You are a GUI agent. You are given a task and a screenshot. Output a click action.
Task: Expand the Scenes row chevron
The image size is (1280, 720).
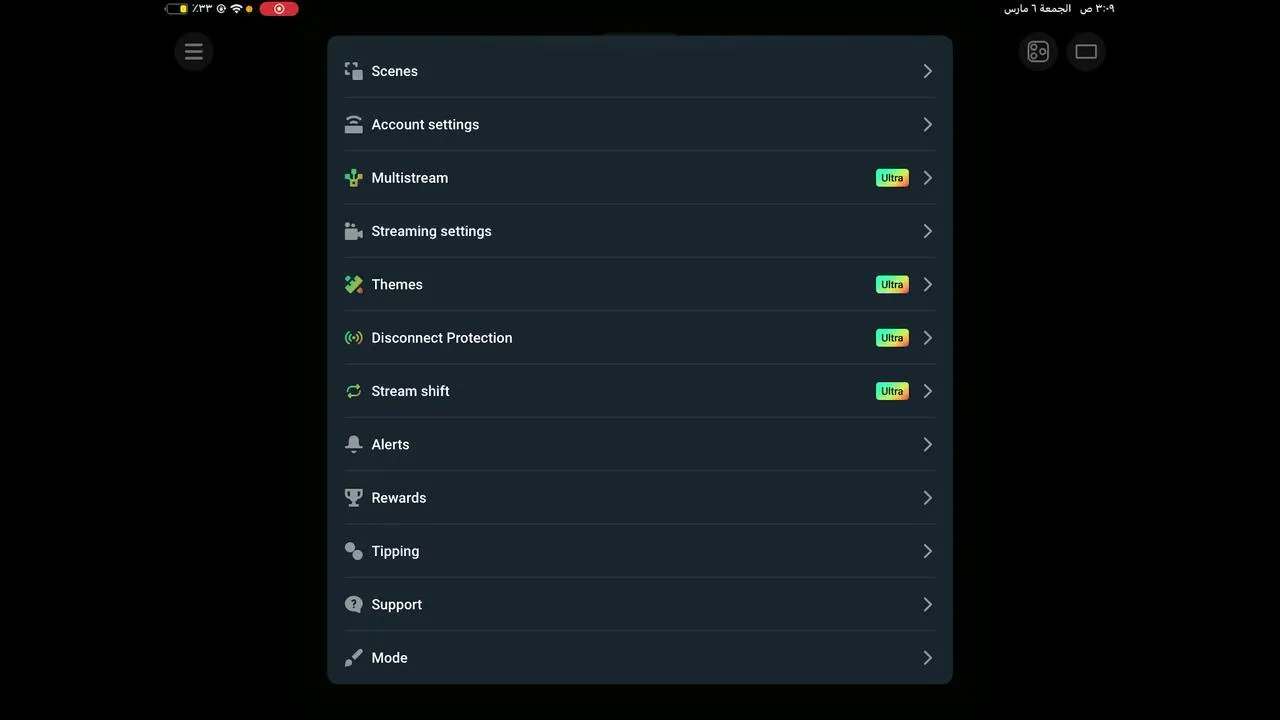click(927, 71)
